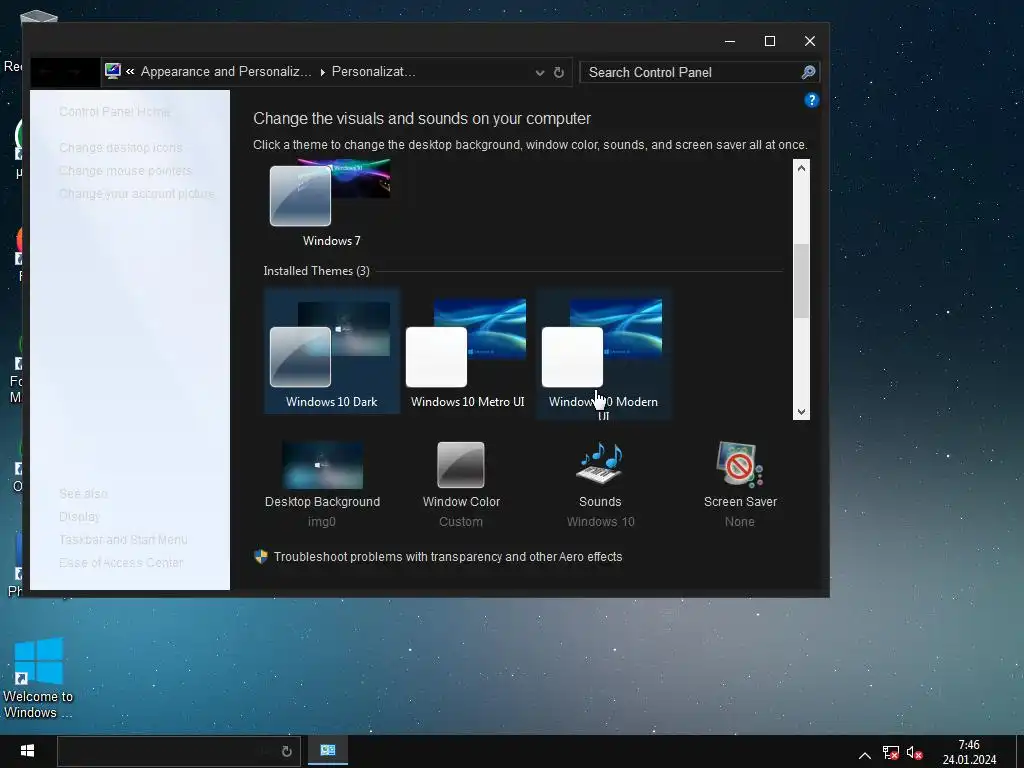Screen dimensions: 1024x768
Task: Open Ease of Access Center link
Action: [121, 562]
